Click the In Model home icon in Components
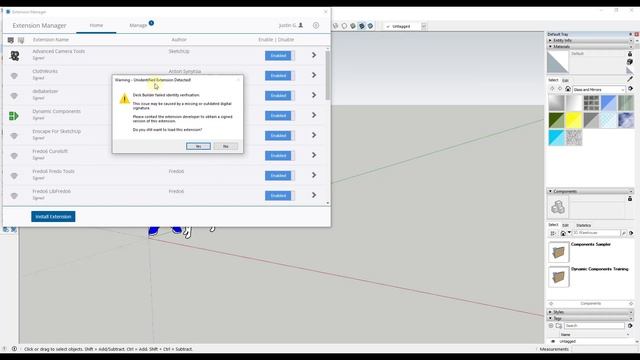This screenshot has width=640, height=360. click(563, 233)
